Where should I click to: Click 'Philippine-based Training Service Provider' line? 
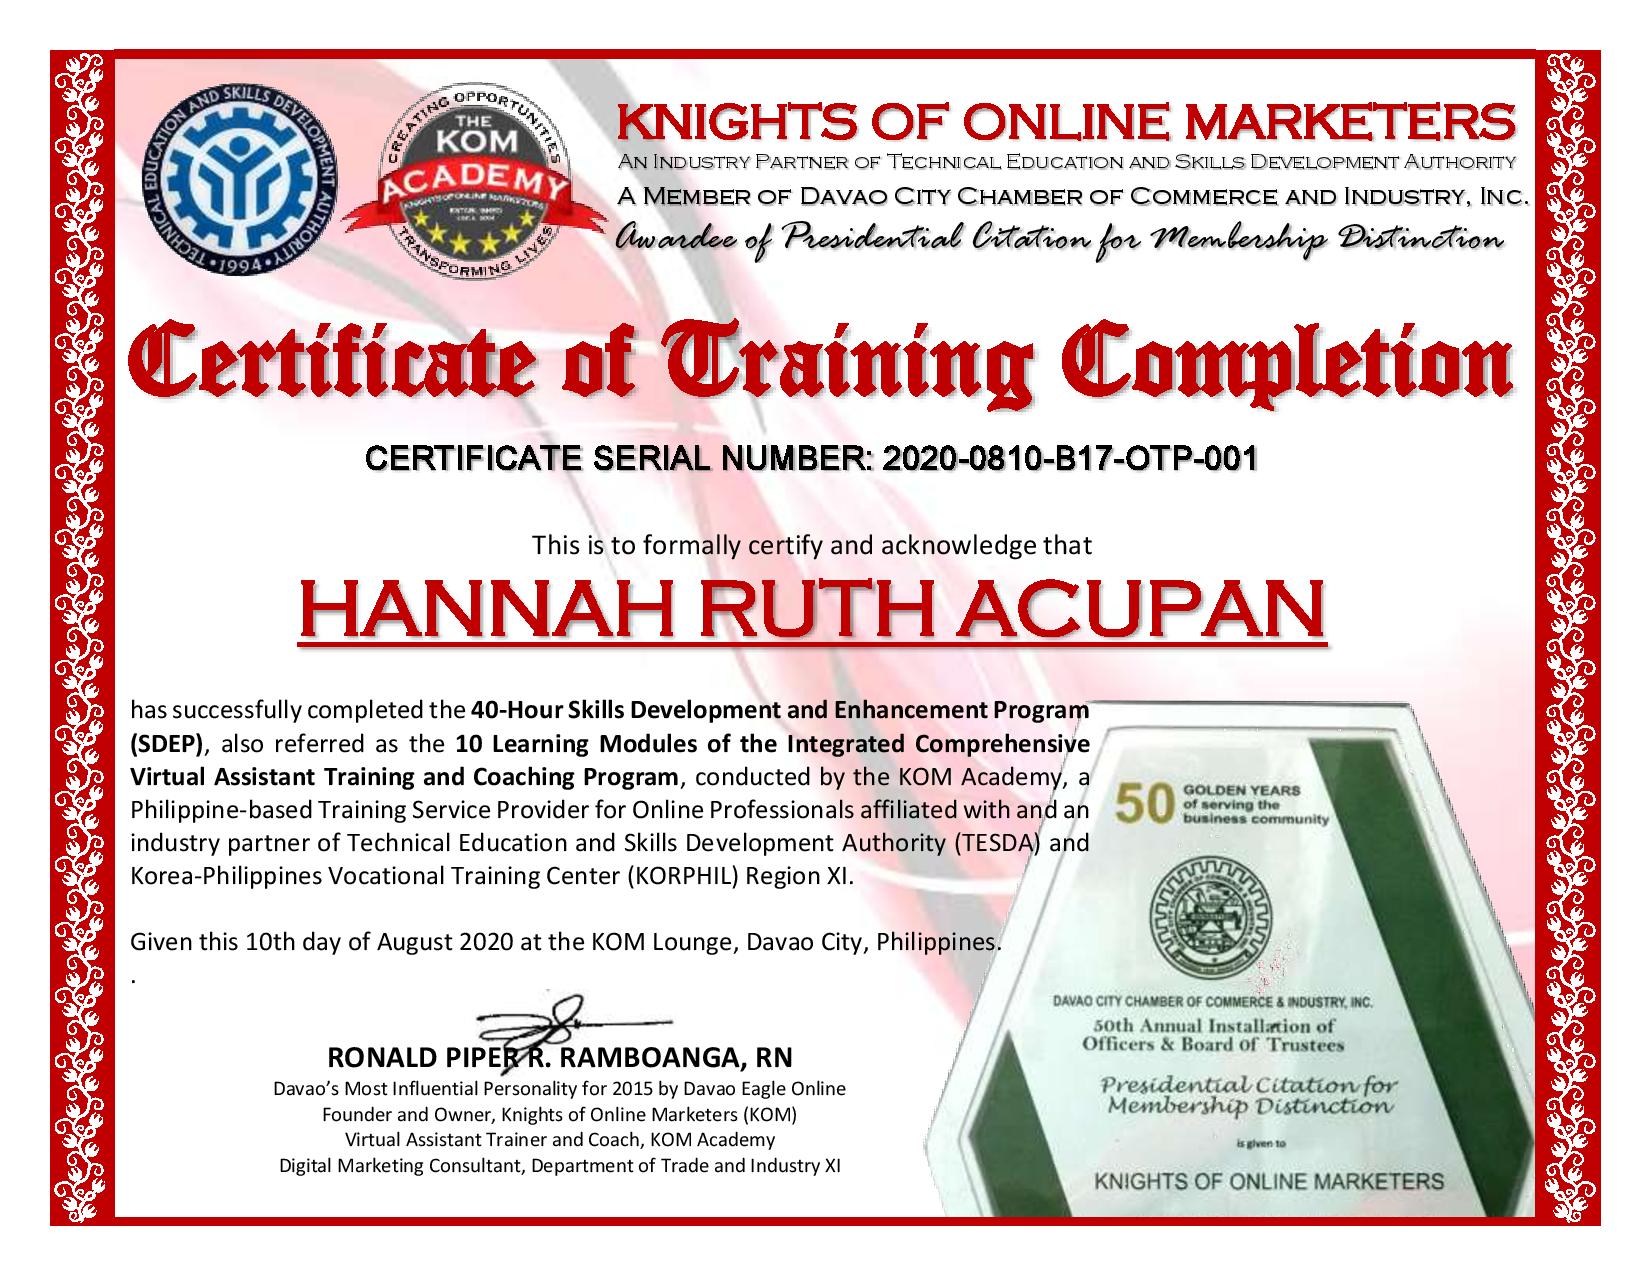611,809
